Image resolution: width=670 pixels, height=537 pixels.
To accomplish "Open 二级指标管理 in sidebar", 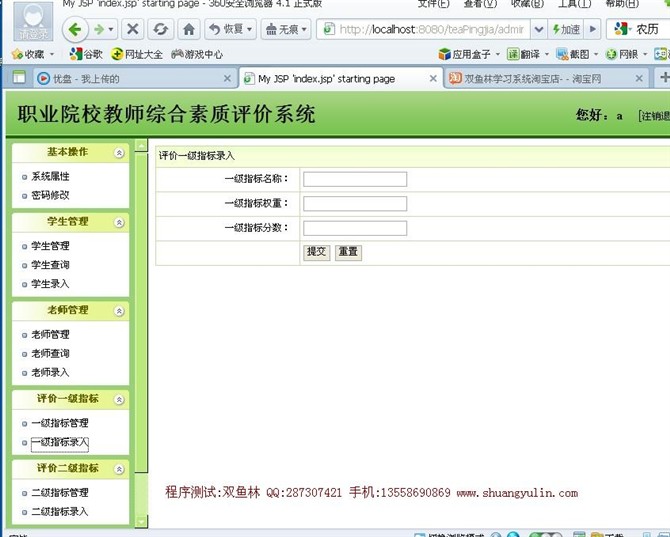I will pos(60,493).
